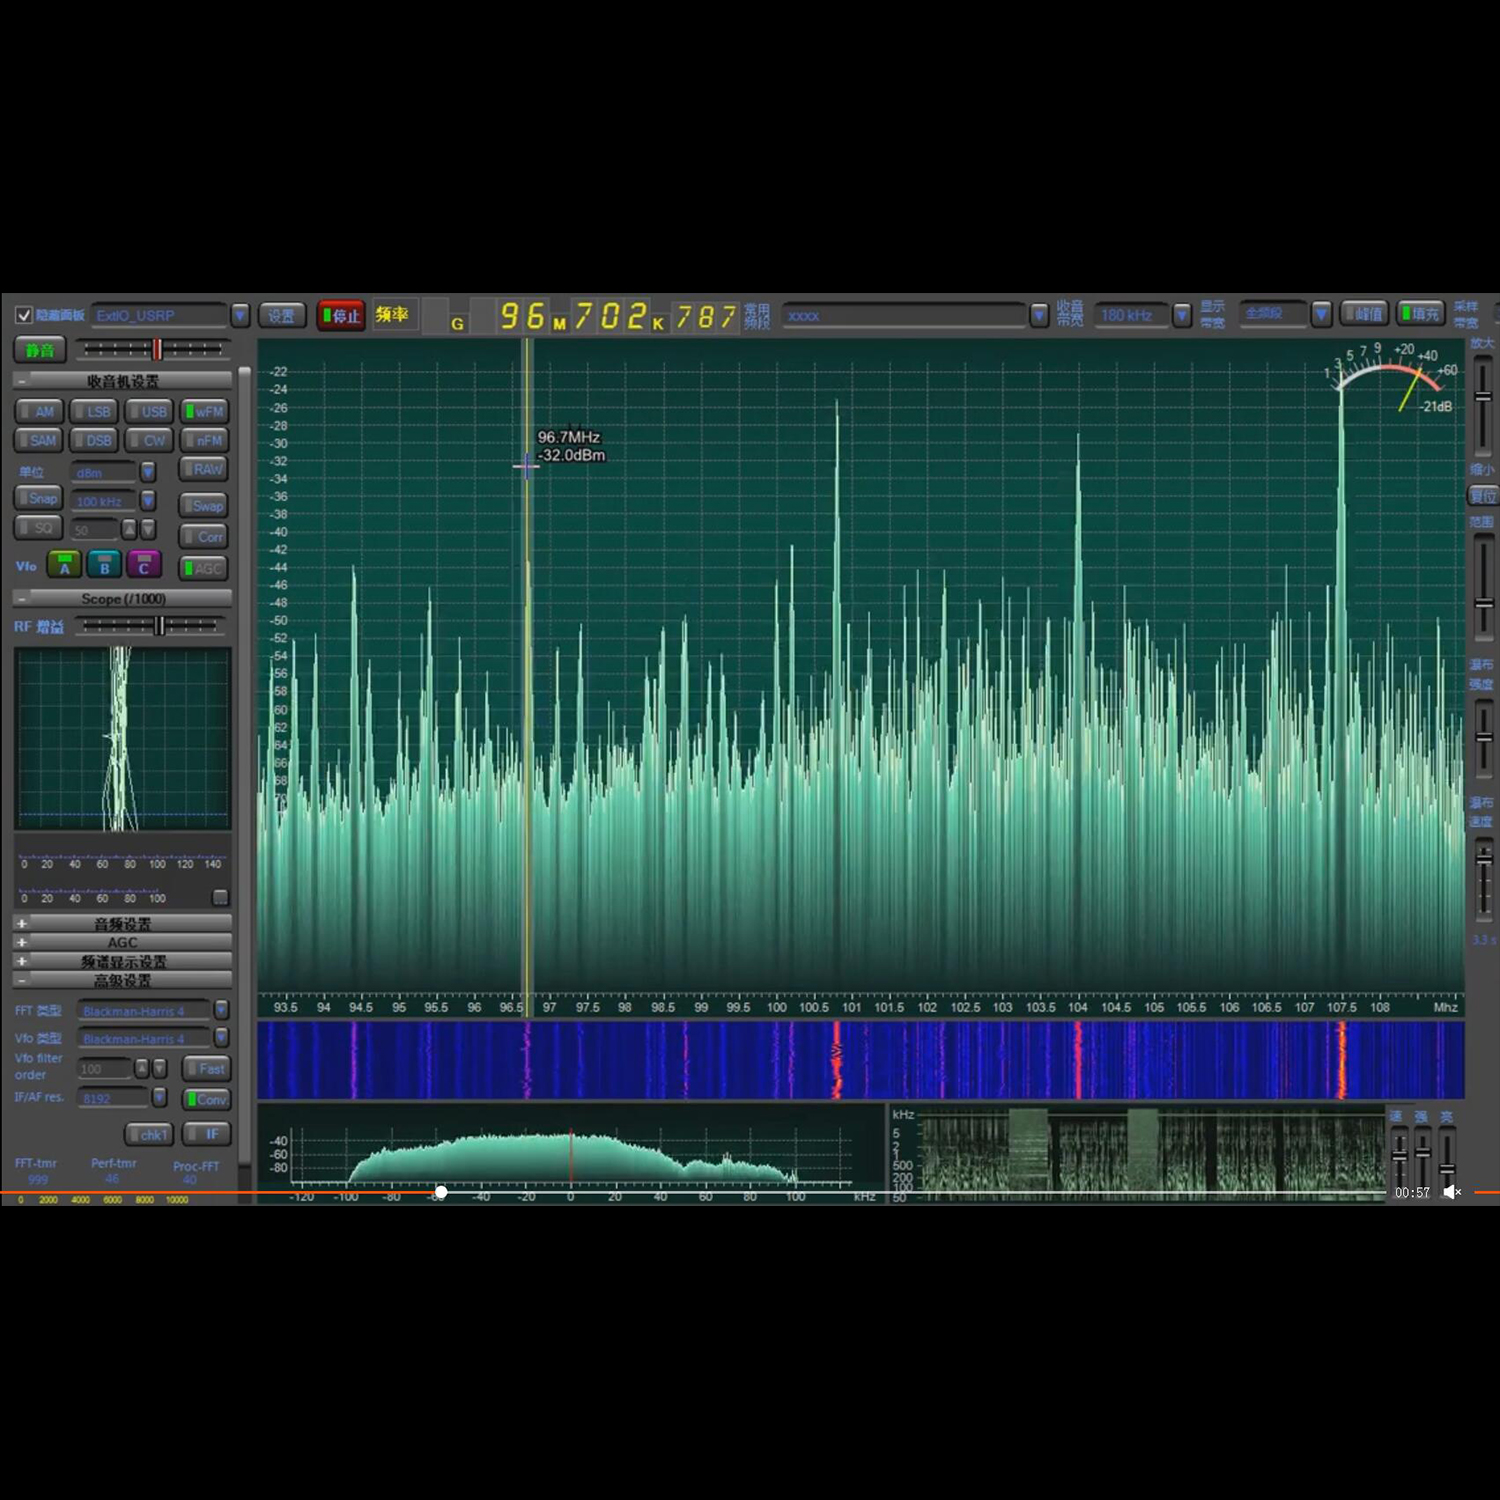The width and height of the screenshot is (1500, 1500).
Task: Click the 峰值 peak button
Action: coord(1364,314)
